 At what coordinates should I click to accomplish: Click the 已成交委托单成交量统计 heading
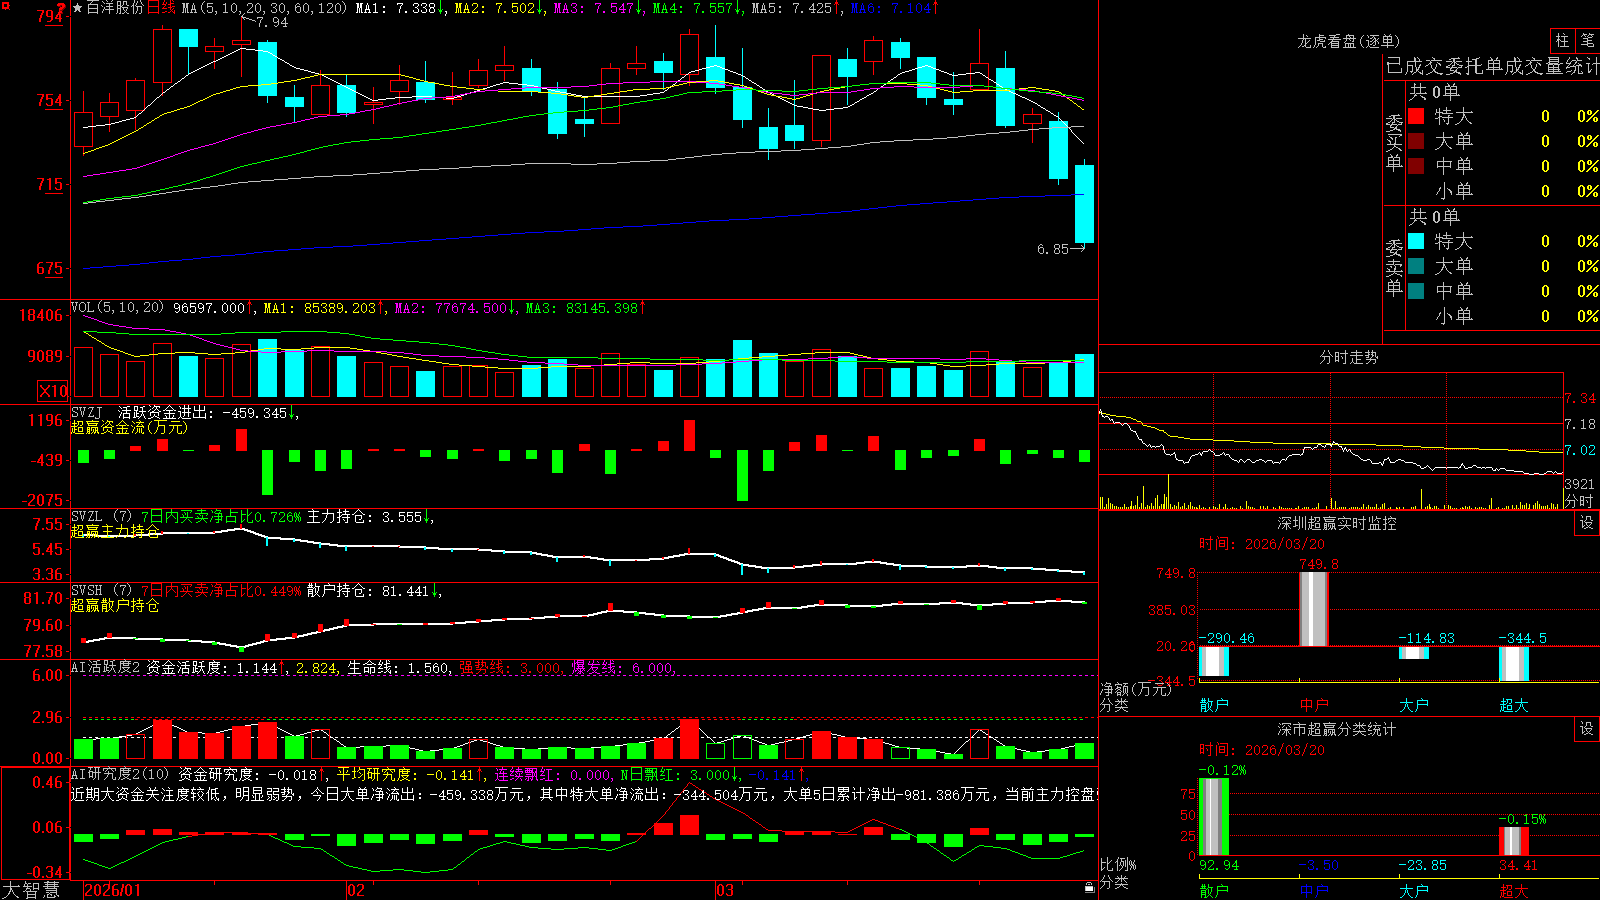(x=1493, y=66)
